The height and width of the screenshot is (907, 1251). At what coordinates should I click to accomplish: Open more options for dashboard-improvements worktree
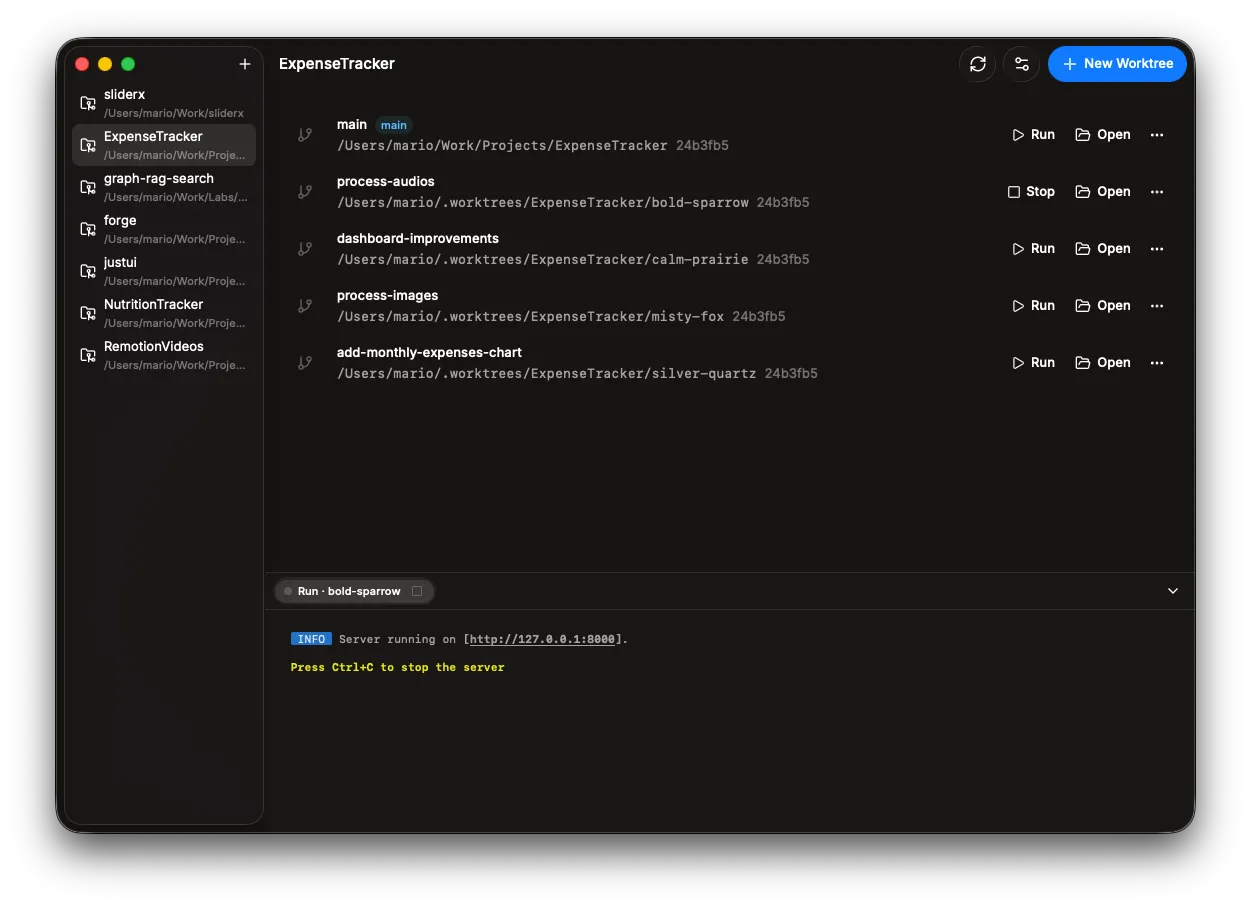(x=1157, y=249)
